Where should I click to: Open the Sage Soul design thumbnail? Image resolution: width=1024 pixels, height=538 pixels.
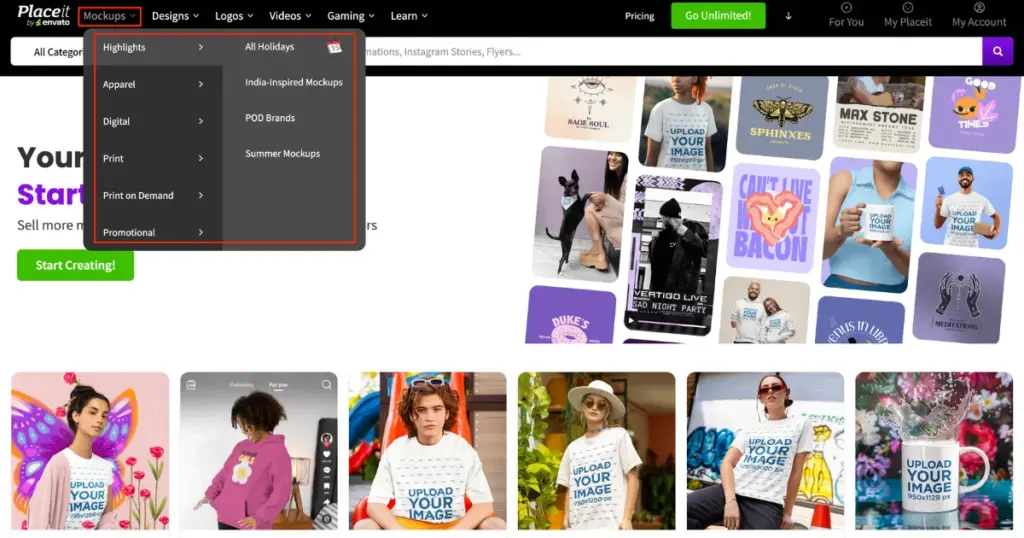(590, 107)
